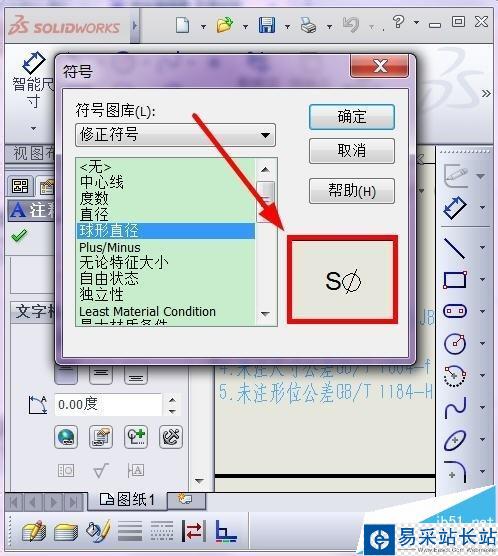The image size is (498, 556).
Task: Toggle the Lock/Anchor note icon
Action: coord(171,437)
